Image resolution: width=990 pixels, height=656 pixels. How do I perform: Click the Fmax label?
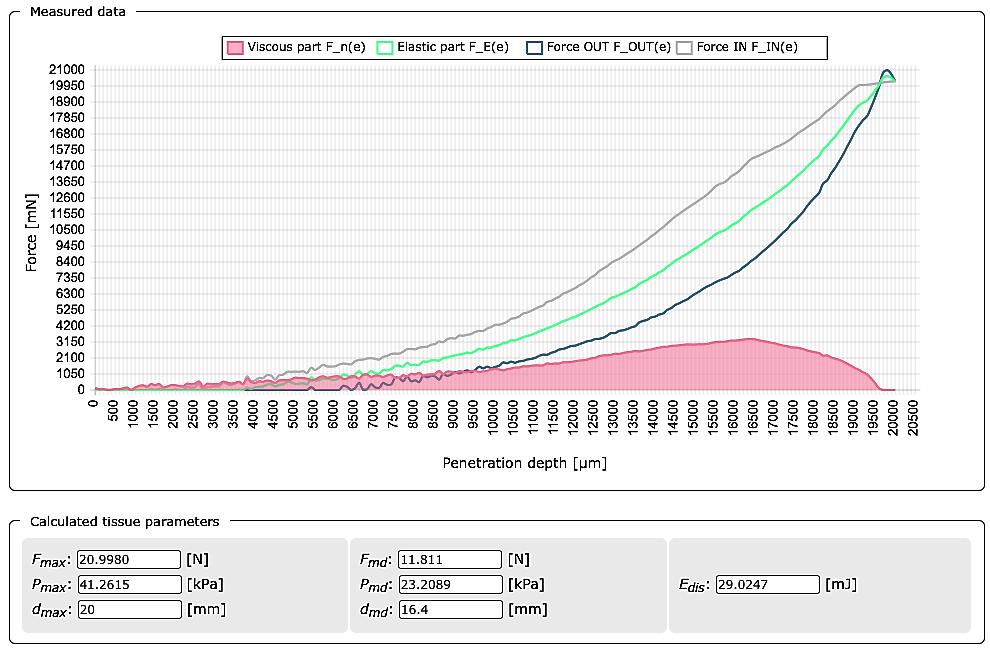[x=51, y=560]
